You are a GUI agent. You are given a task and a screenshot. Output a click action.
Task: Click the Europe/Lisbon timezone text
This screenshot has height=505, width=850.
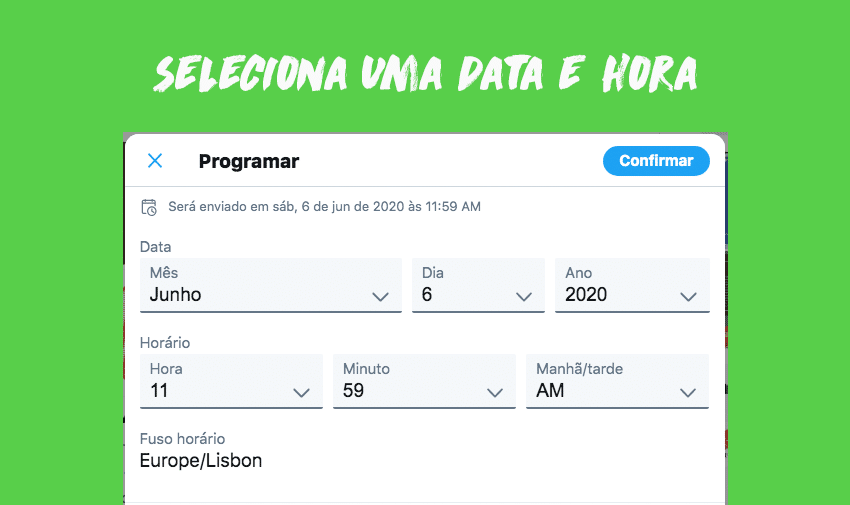[x=201, y=461]
